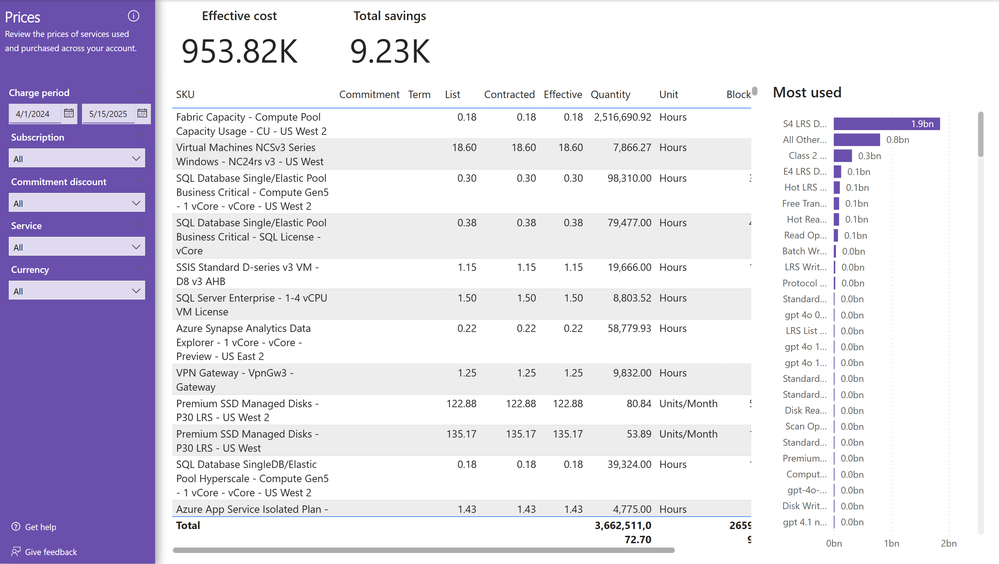This screenshot has width=999, height=564.
Task: Click quantity value 2,516,690.92
Action: coord(622,117)
